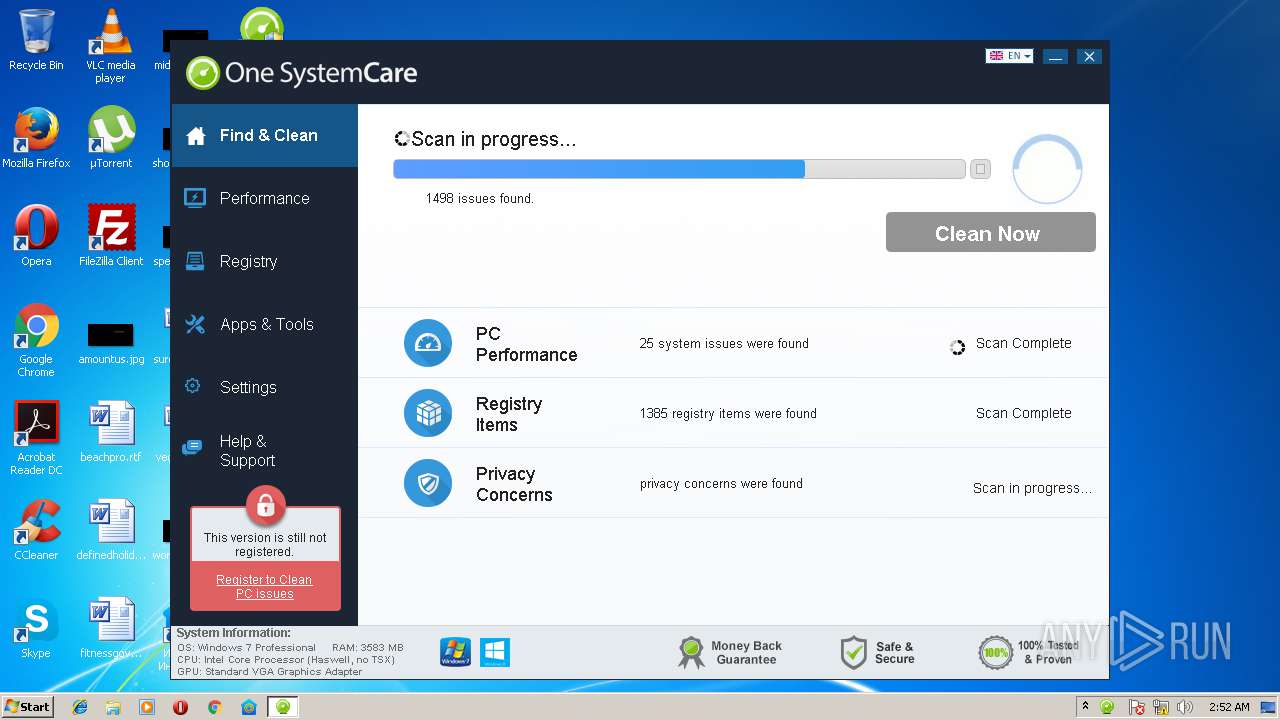Select the Registry Items row title
1280x720 pixels.
[x=508, y=414]
